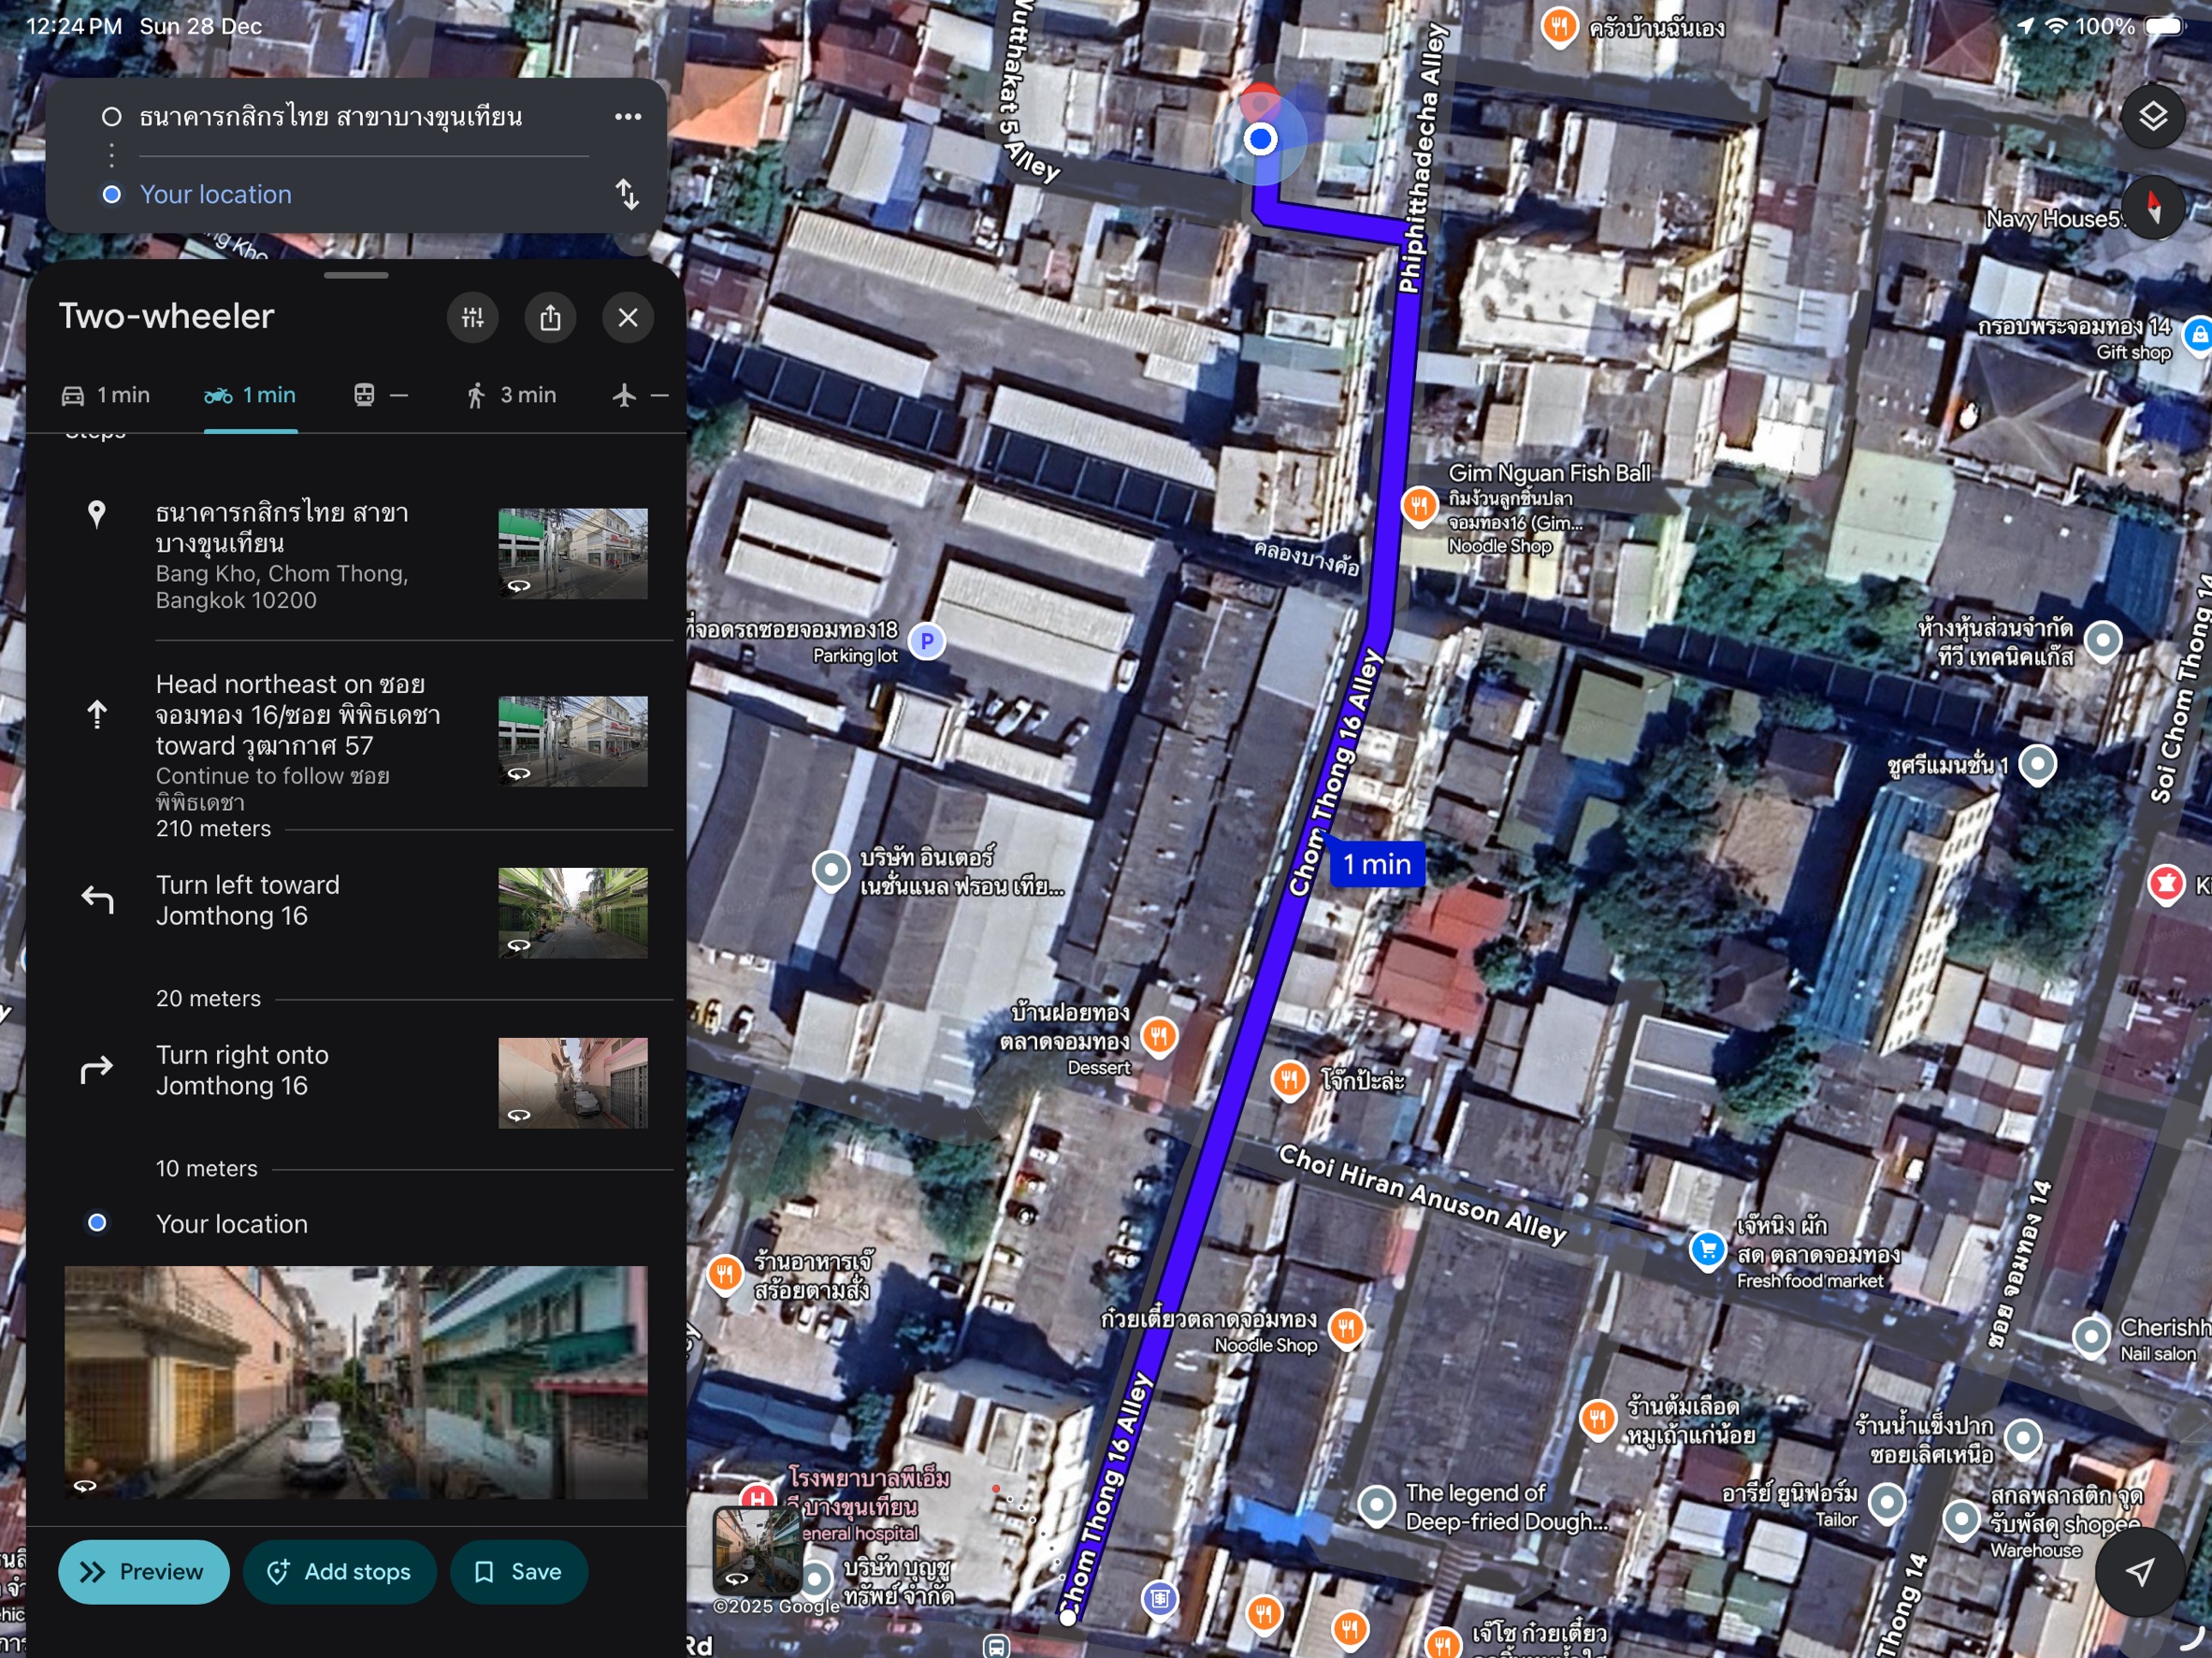Screen dimensions: 2212x1658
Task: Recenter map with location arrow button
Action: tap(2139, 1572)
